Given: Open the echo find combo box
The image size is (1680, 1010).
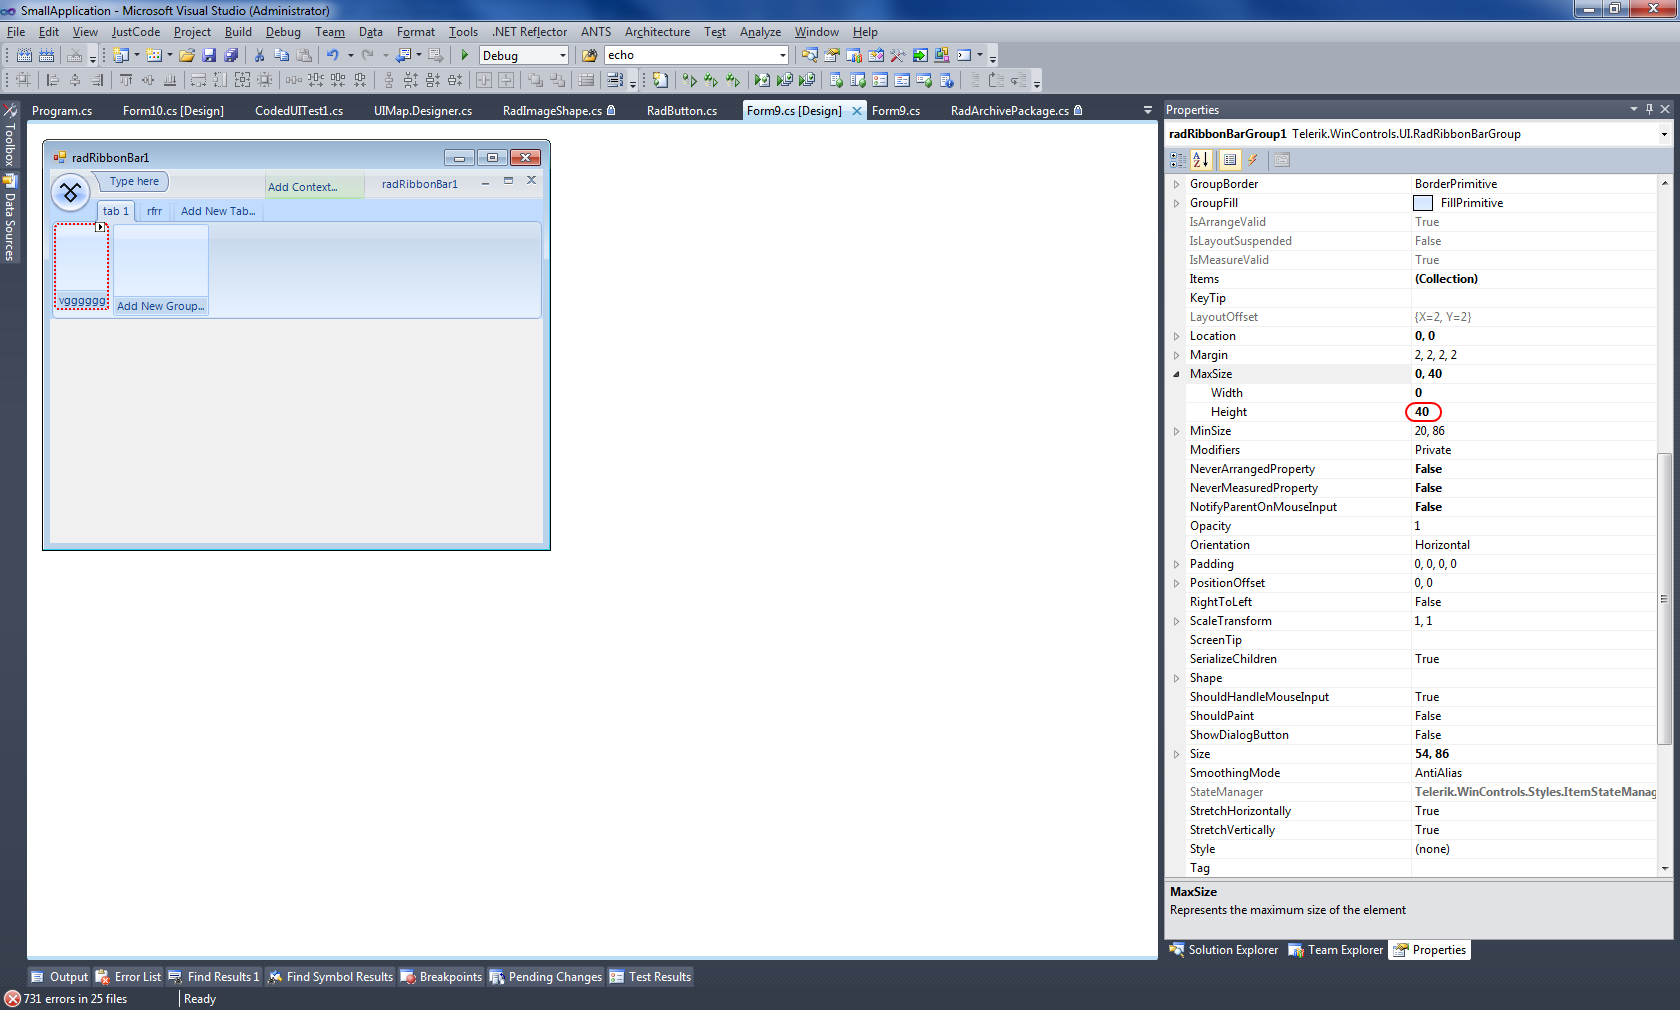Looking at the screenshot, I should (x=782, y=56).
